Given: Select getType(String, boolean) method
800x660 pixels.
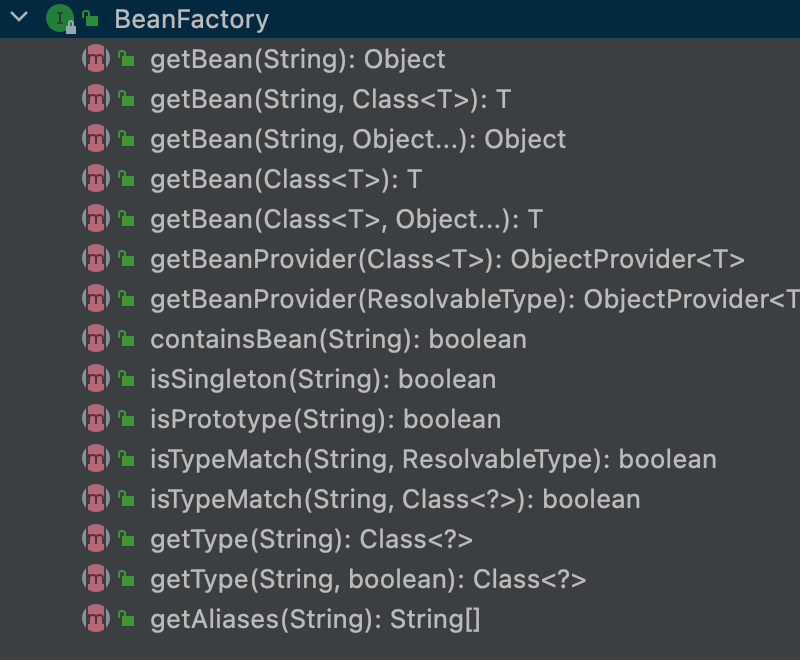Looking at the screenshot, I should pos(368,579).
